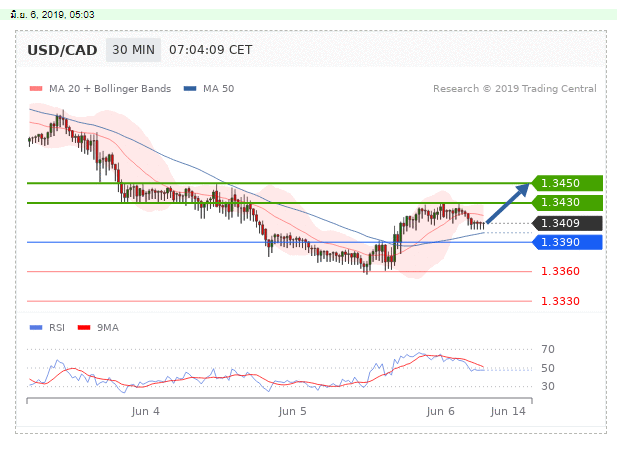The width and height of the screenshot is (617, 450).
Task: Click the 07:04:09 CET timestamp
Action: click(x=211, y=50)
